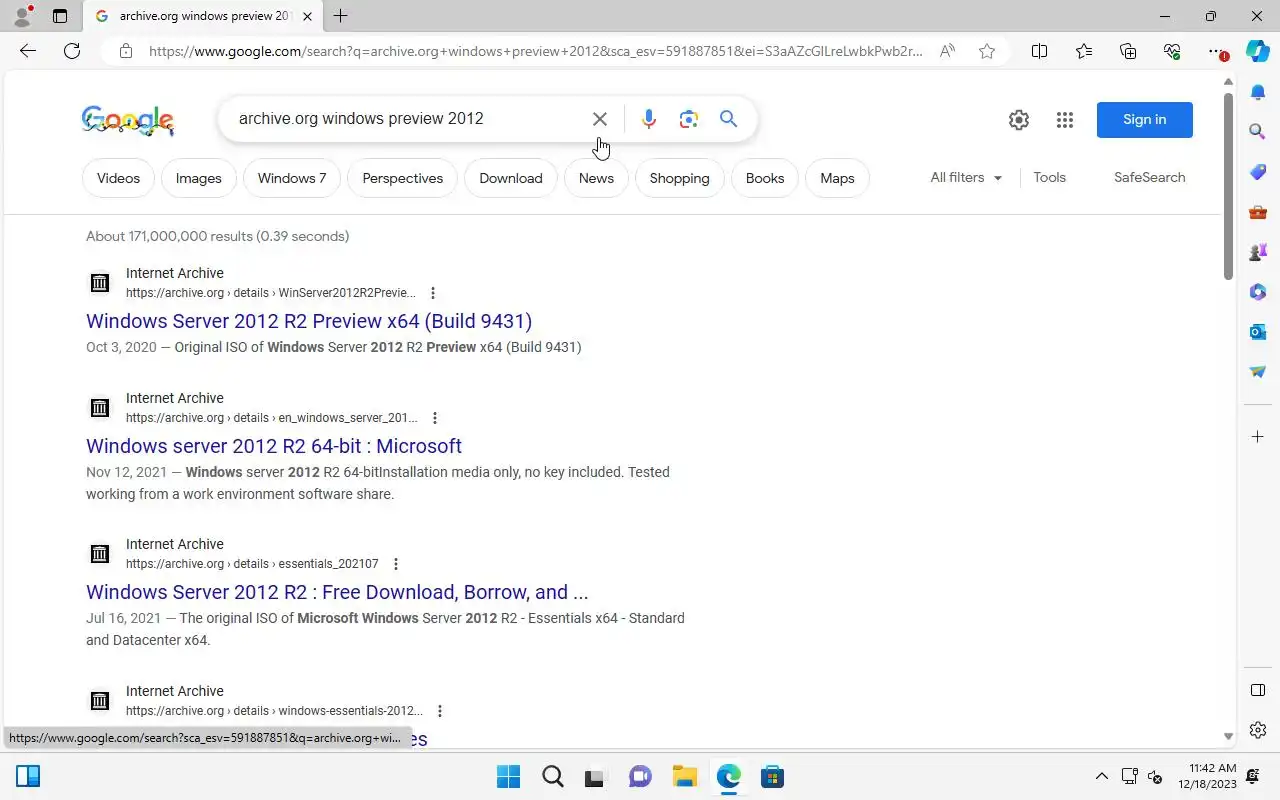Reload the page with refresh icon
Viewport: 1280px width, 800px height.
pos(72,51)
